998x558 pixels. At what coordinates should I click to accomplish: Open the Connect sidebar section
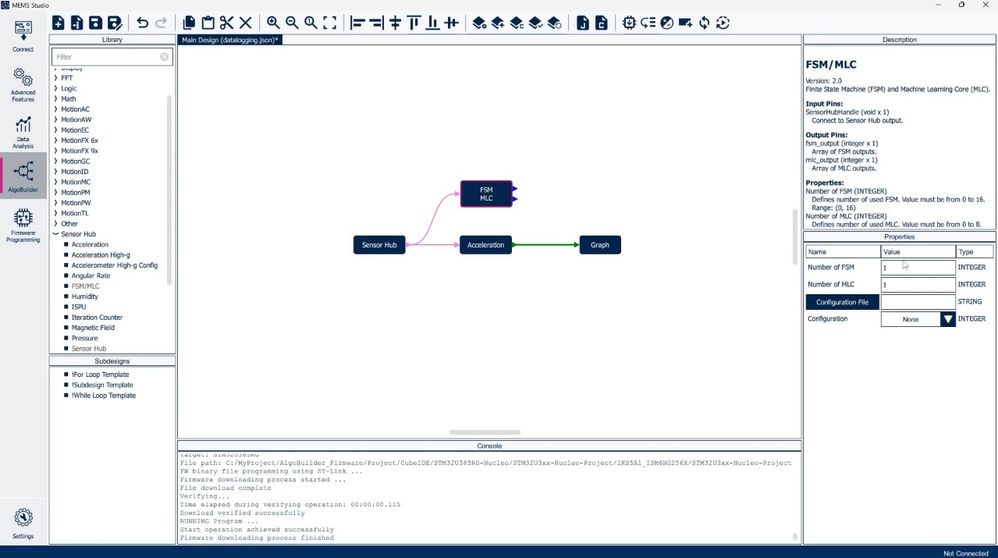[23, 36]
